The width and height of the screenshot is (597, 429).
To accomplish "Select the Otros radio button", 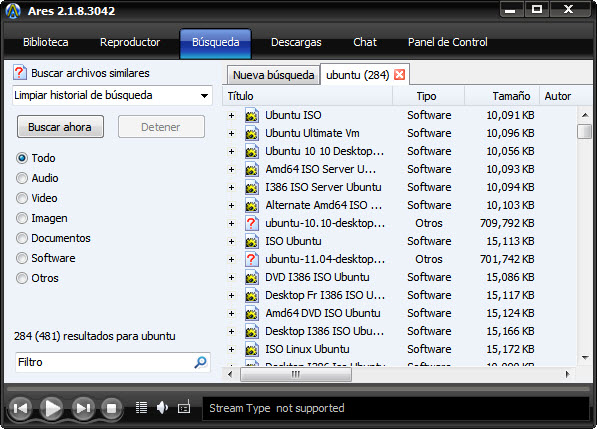I will point(22,278).
